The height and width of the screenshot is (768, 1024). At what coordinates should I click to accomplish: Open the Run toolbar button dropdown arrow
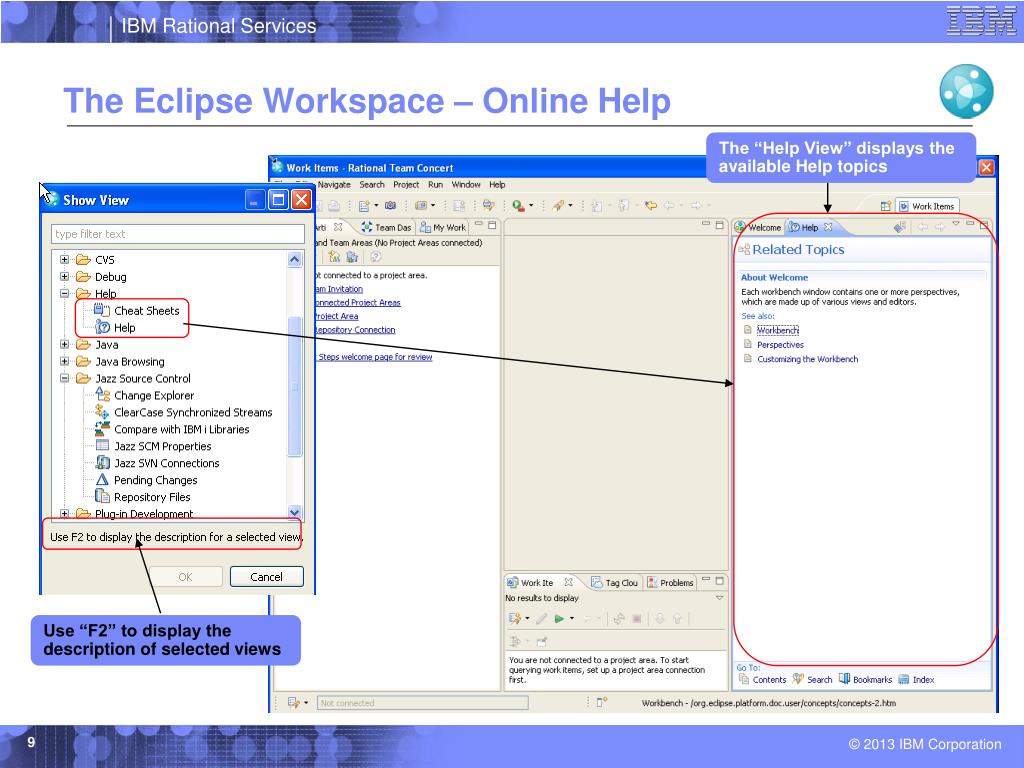(531, 206)
